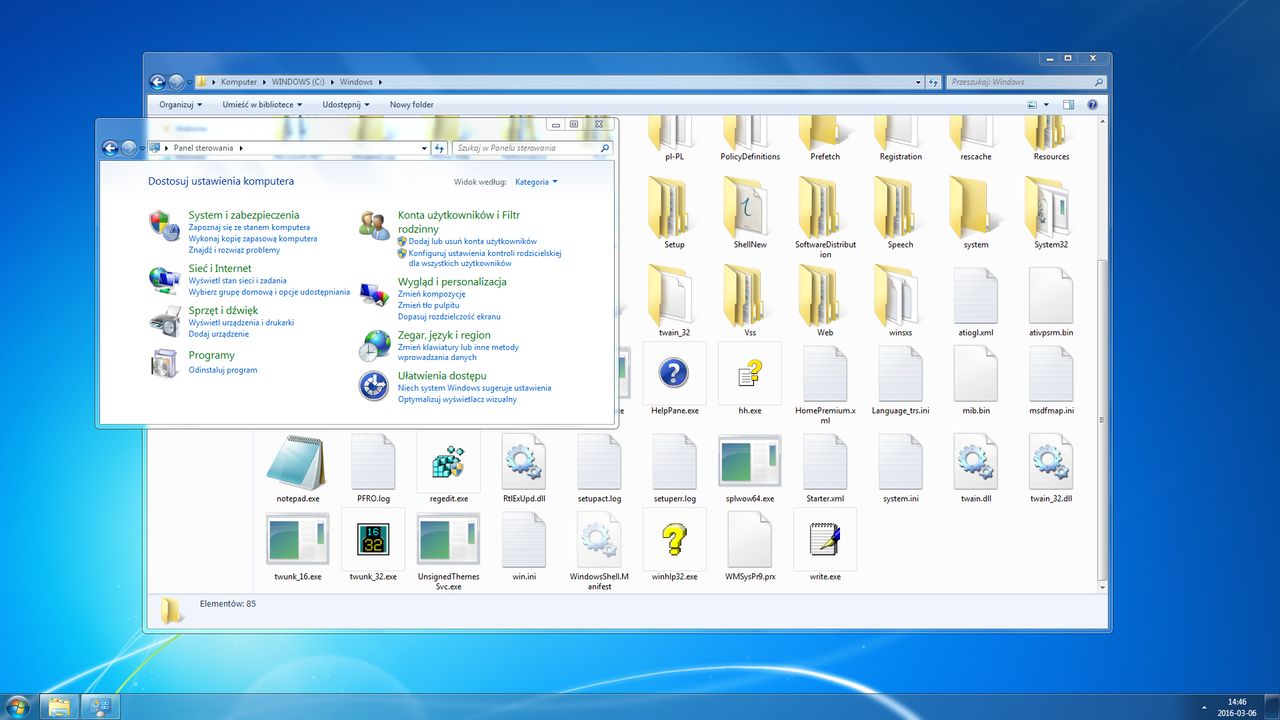The width and height of the screenshot is (1280, 720).
Task: Open System i zabezpieczenia shield icon
Action: click(164, 225)
